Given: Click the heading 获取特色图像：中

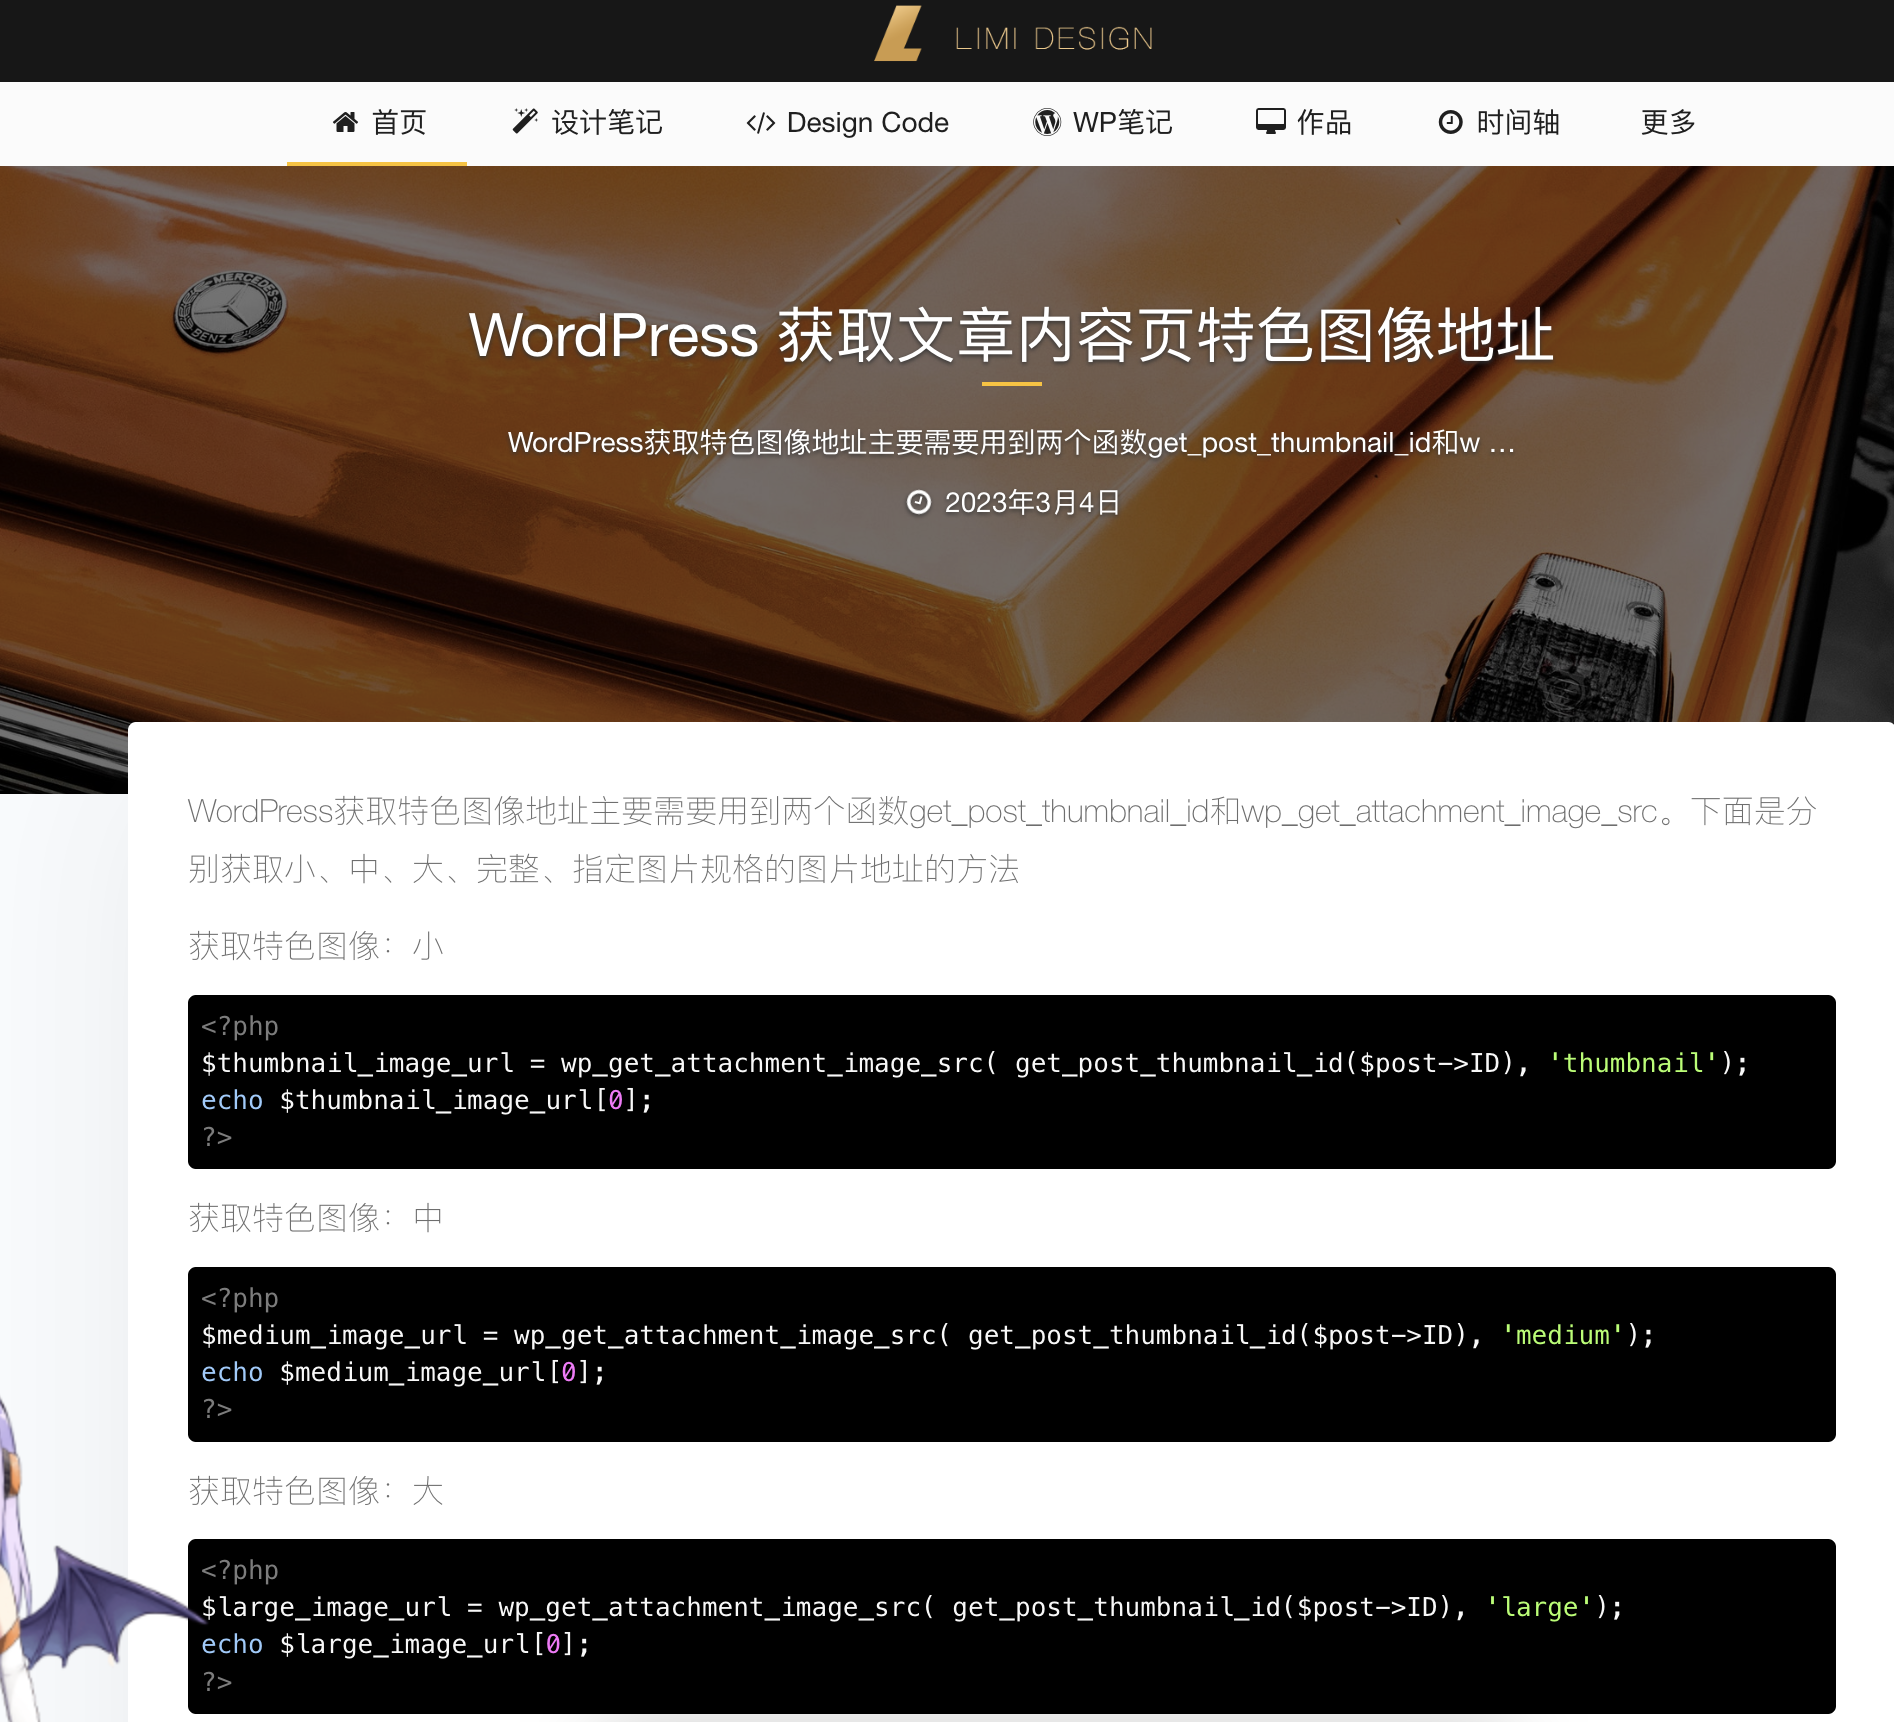Looking at the screenshot, I should [316, 1218].
